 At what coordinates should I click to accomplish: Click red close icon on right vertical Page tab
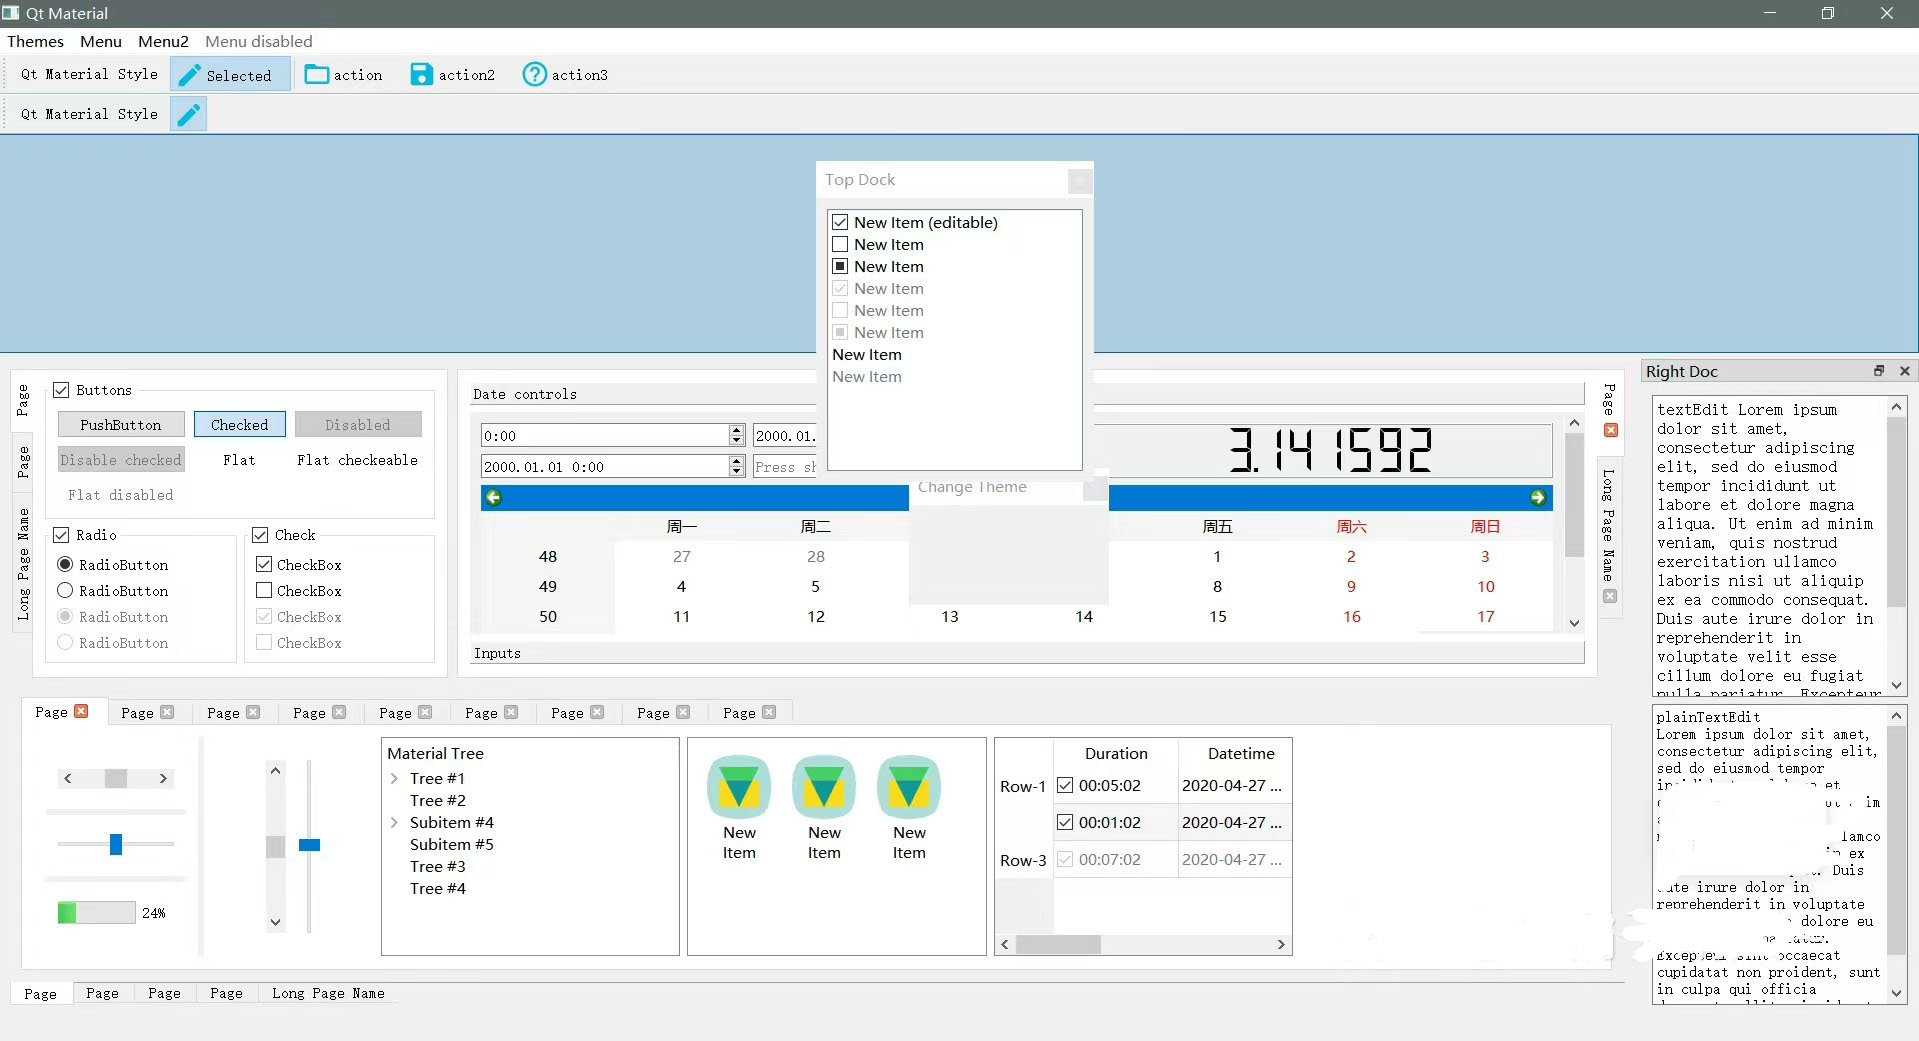[x=1611, y=430]
